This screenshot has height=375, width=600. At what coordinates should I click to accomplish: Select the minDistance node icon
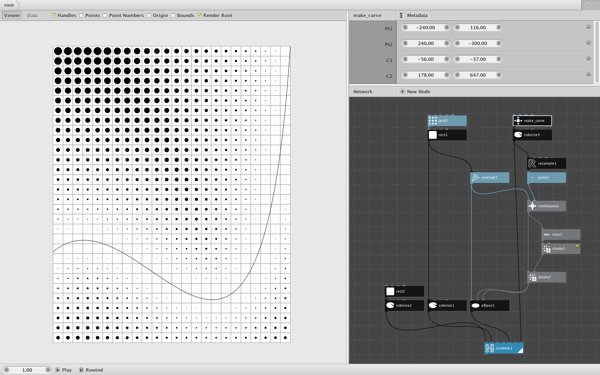(x=532, y=206)
